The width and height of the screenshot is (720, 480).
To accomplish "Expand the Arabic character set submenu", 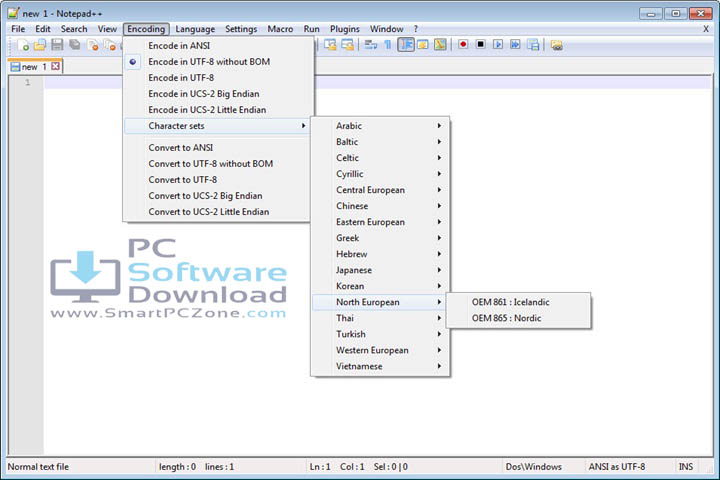I will 380,125.
